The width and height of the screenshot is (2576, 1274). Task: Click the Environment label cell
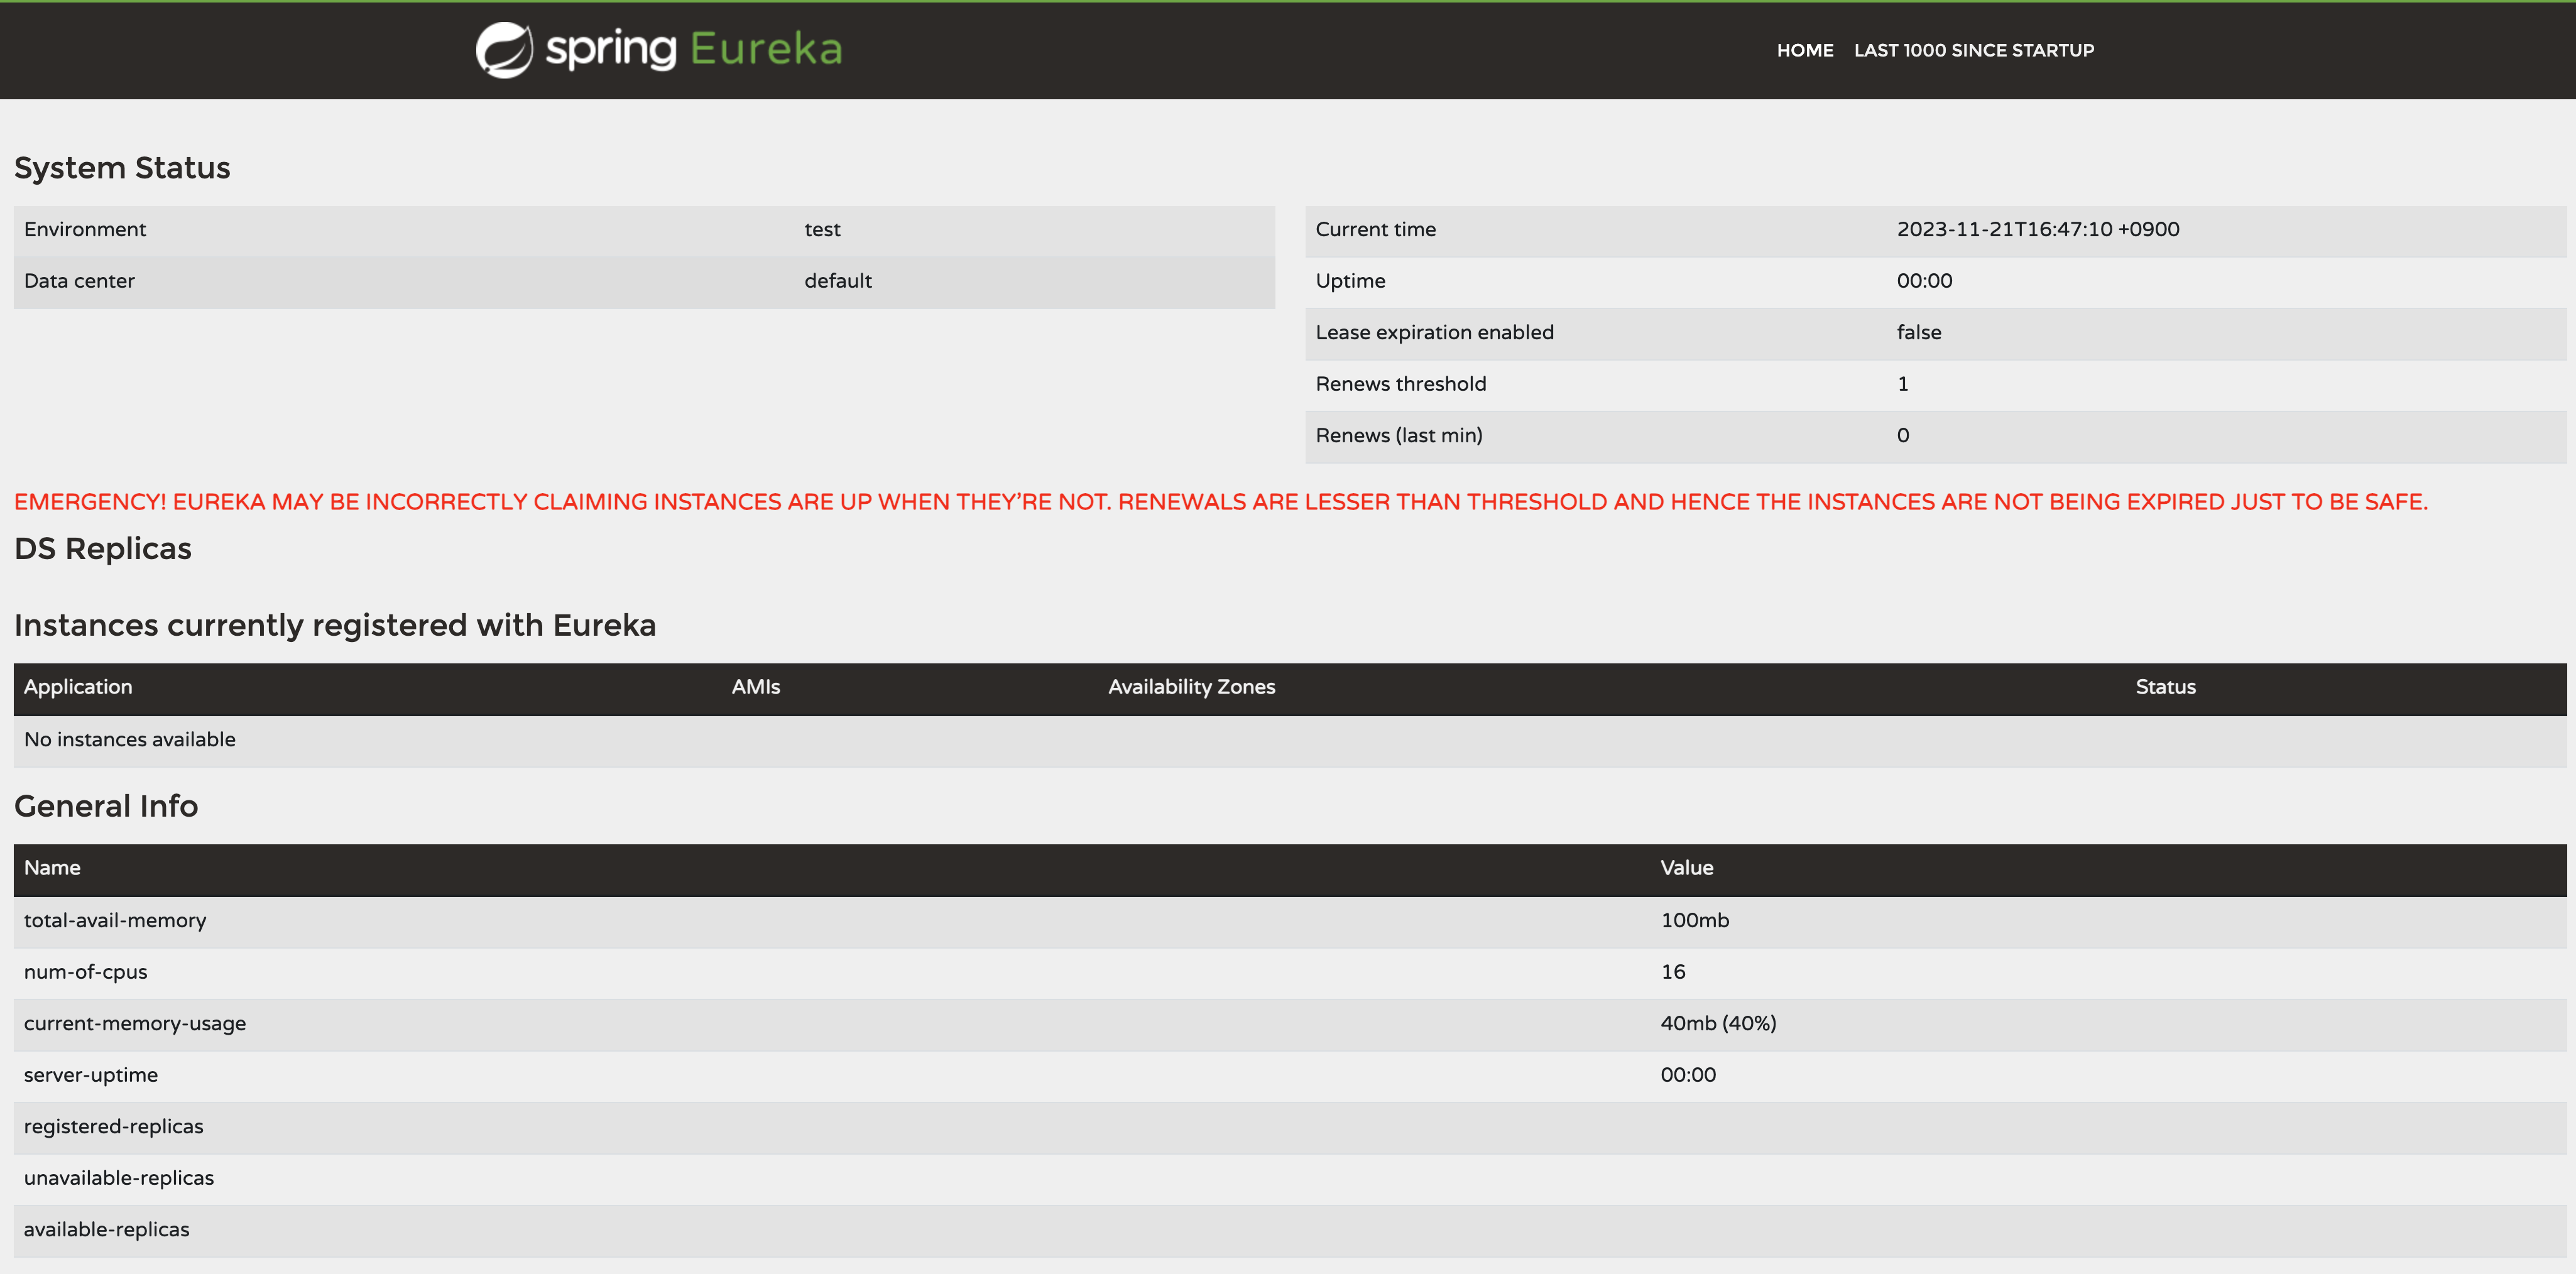click(x=85, y=229)
